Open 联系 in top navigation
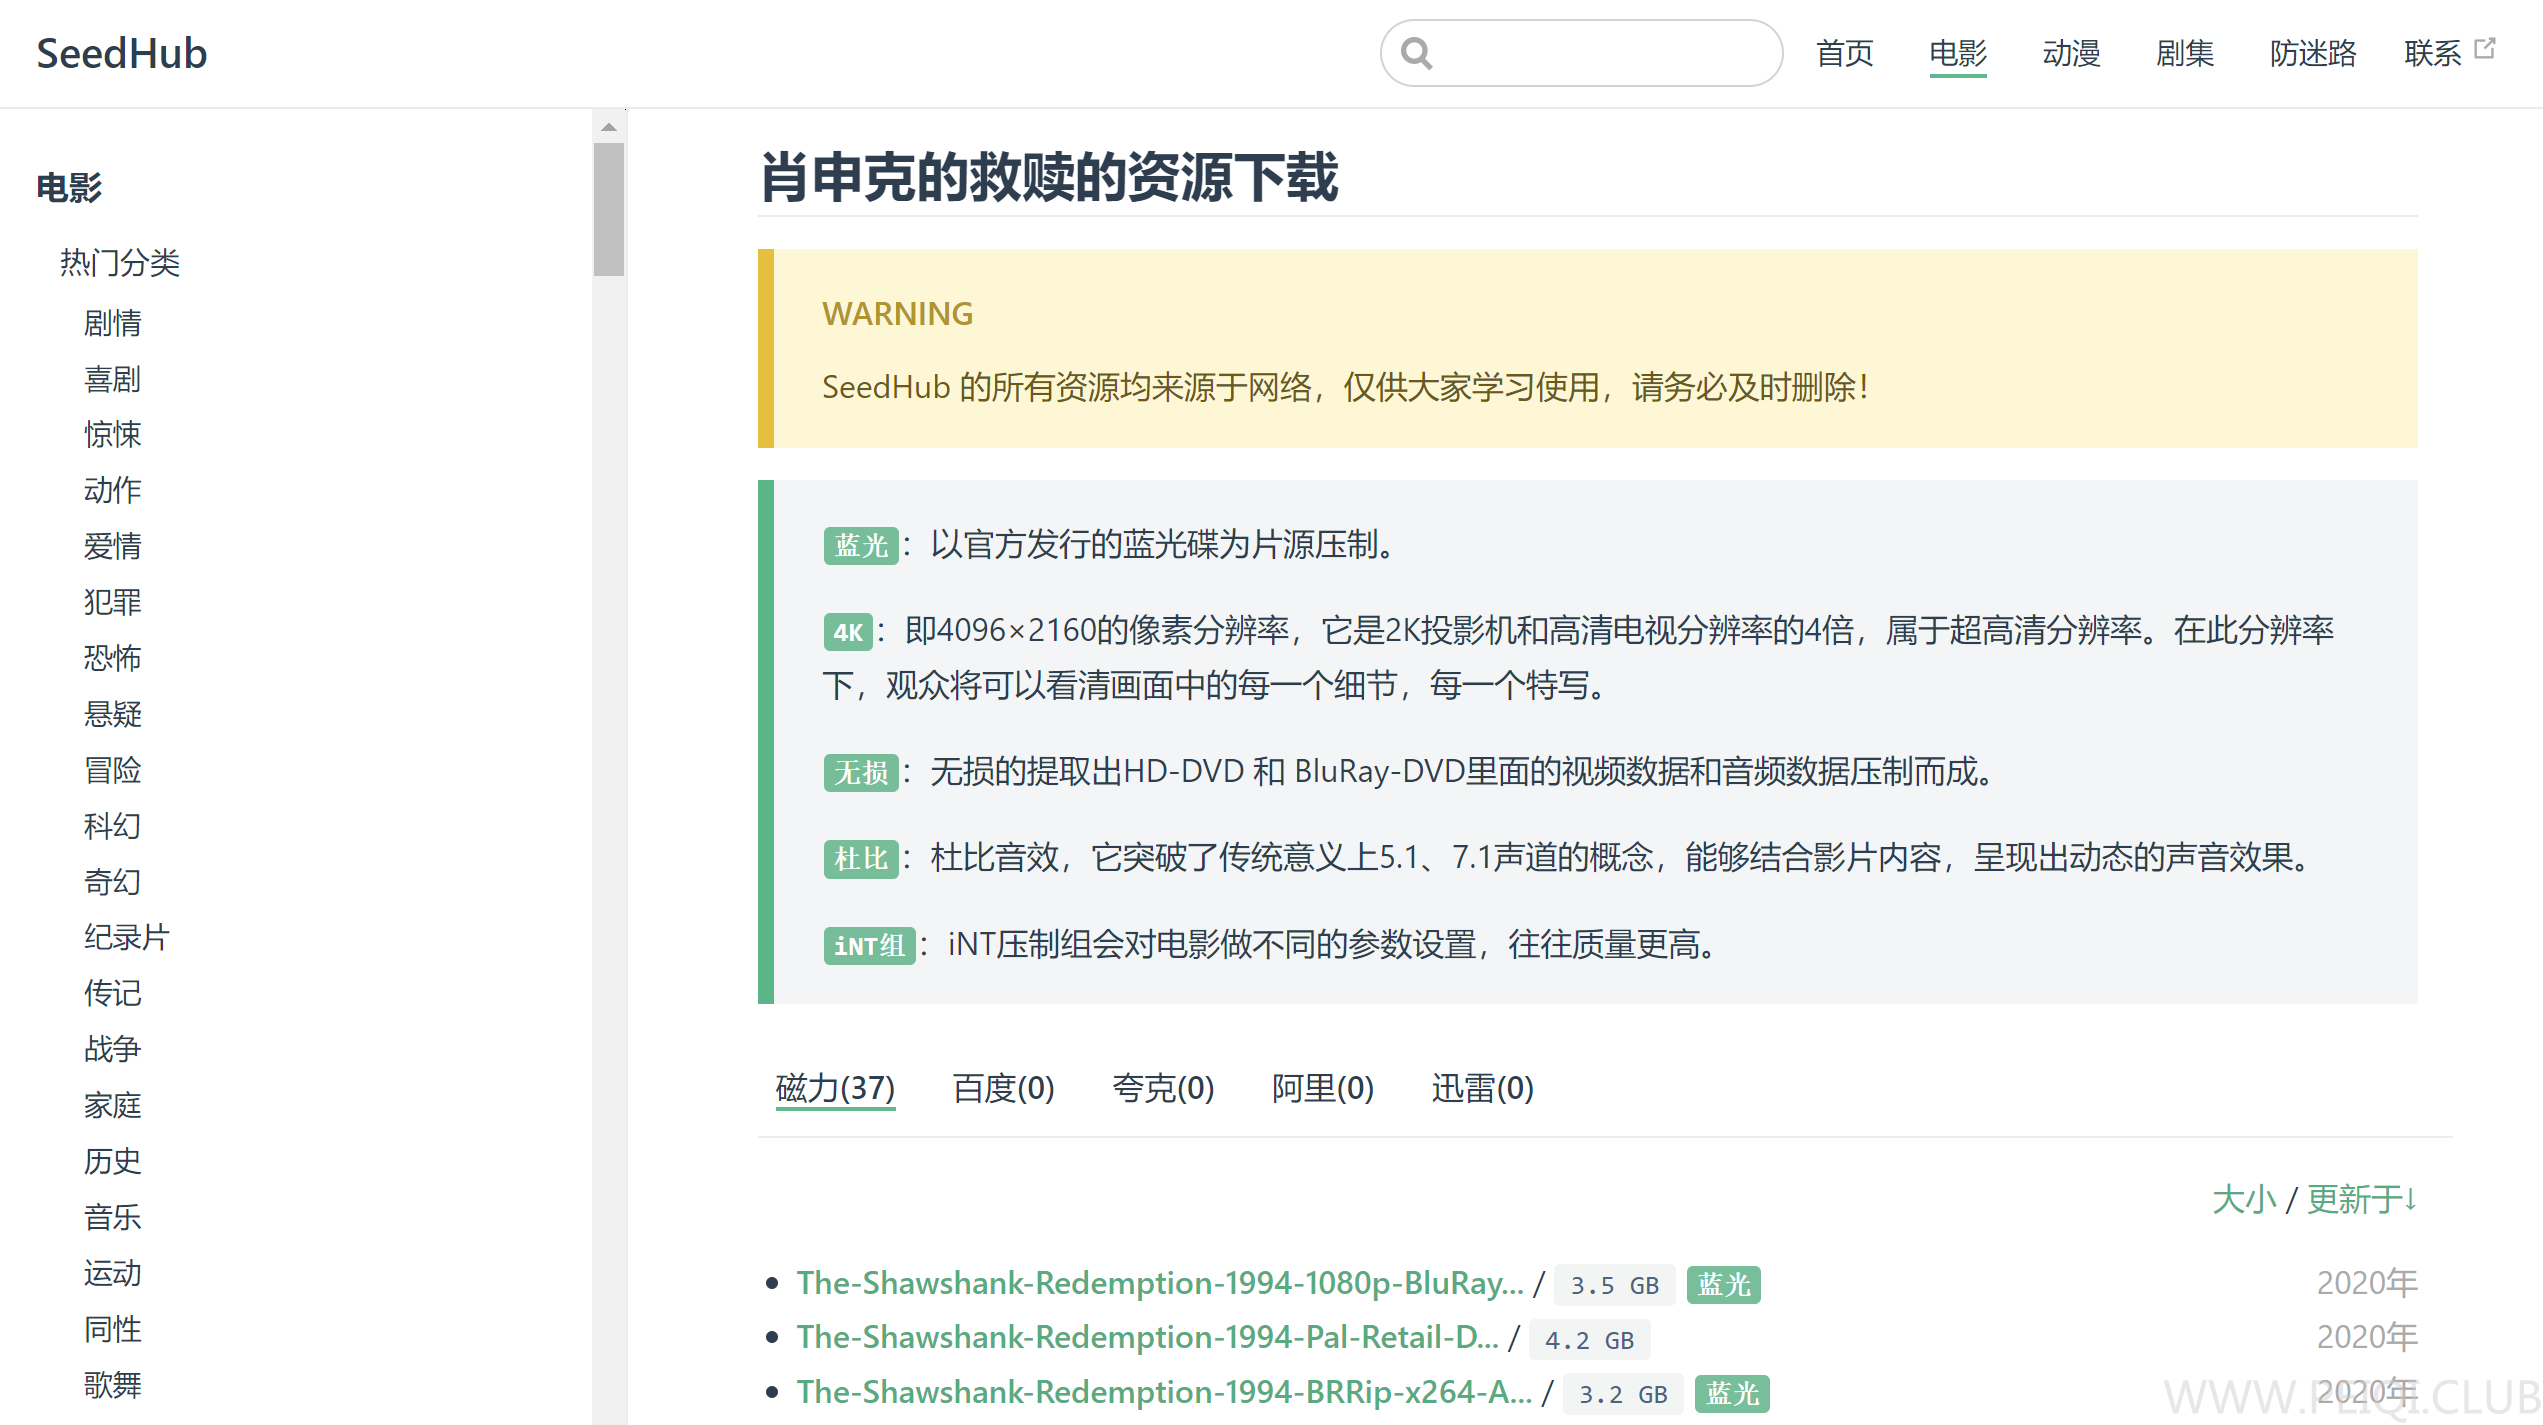 (2433, 53)
